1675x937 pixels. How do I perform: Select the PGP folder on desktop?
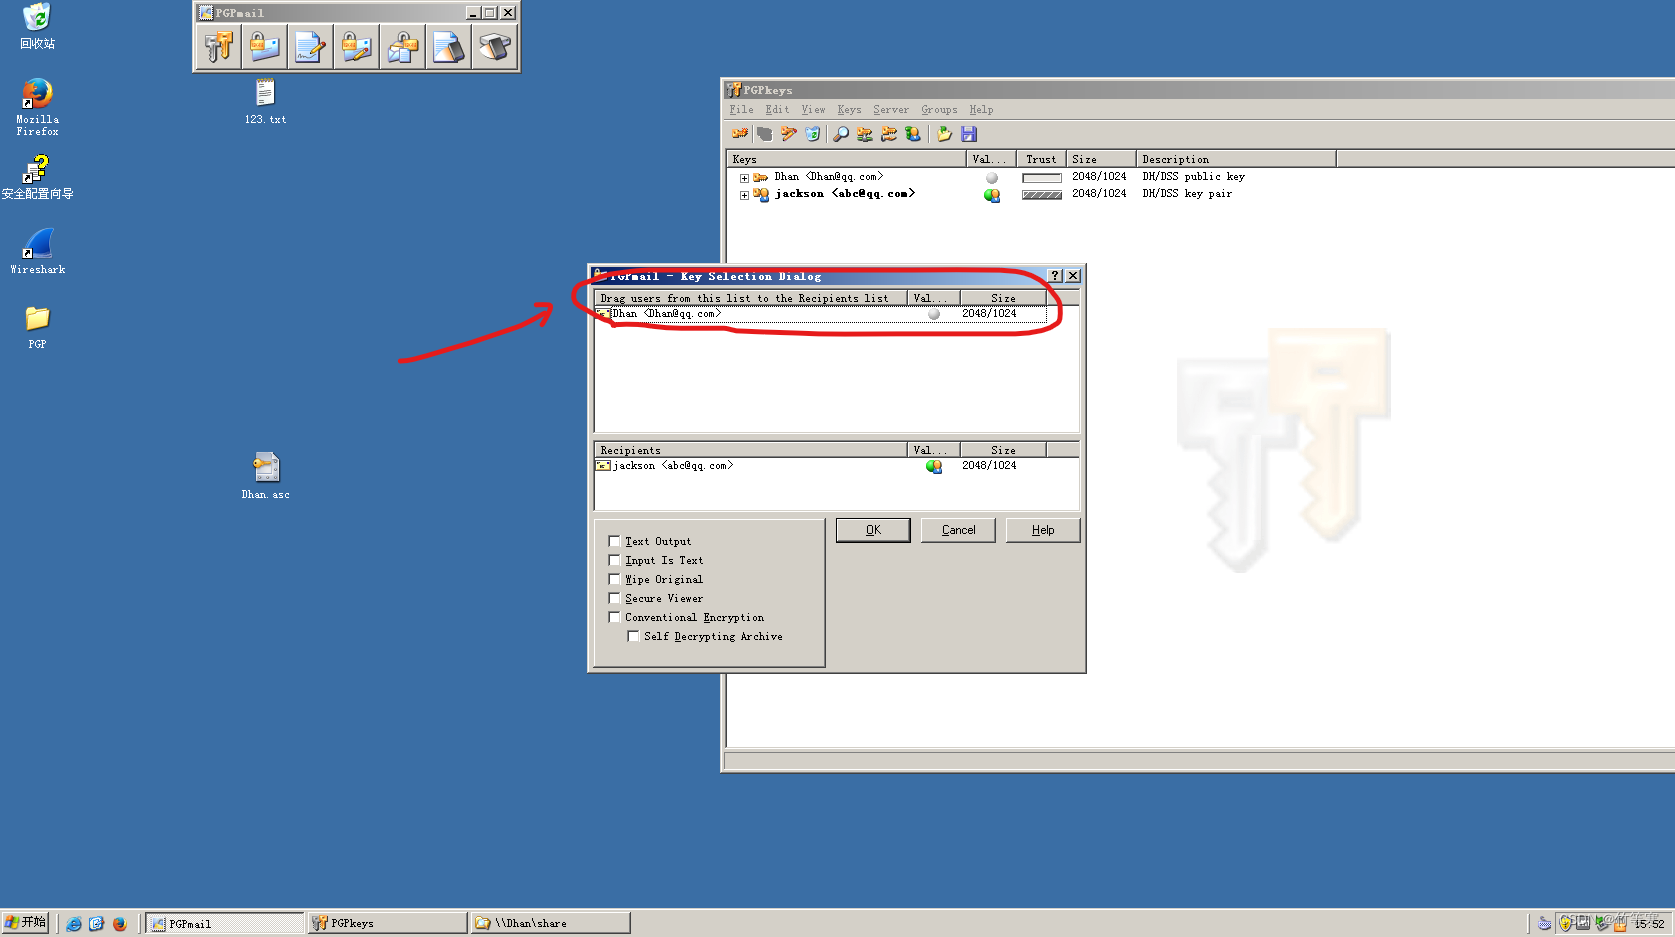[x=37, y=327]
